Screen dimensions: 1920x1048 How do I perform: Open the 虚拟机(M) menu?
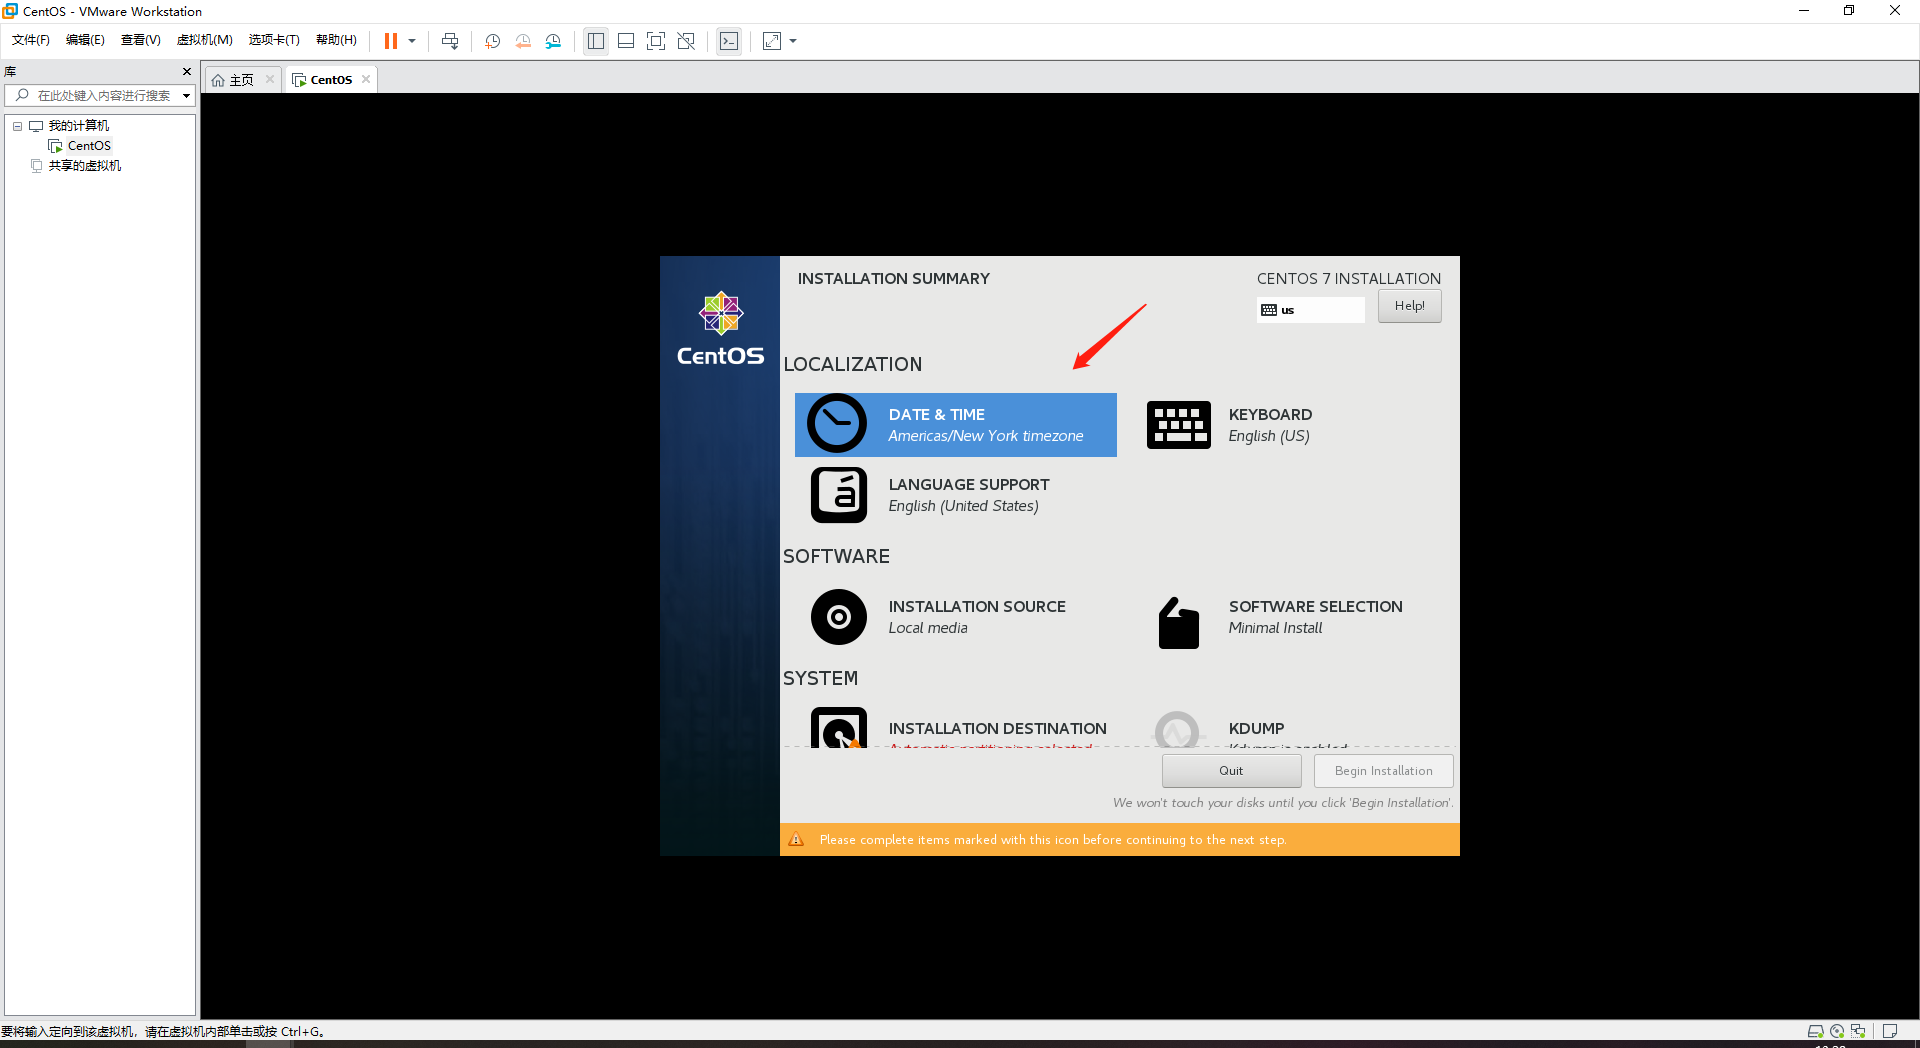(205, 40)
